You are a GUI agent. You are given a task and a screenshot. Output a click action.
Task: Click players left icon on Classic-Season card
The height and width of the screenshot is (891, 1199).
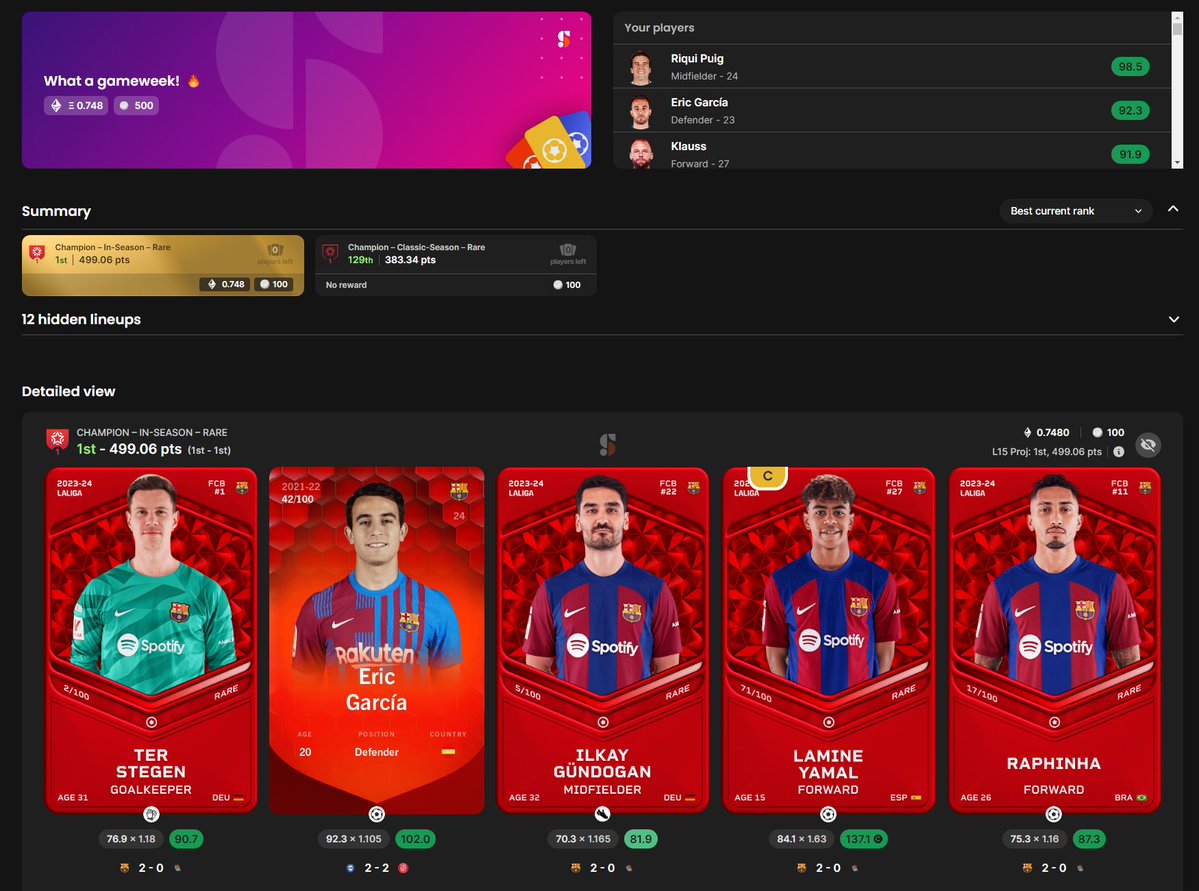tap(567, 250)
